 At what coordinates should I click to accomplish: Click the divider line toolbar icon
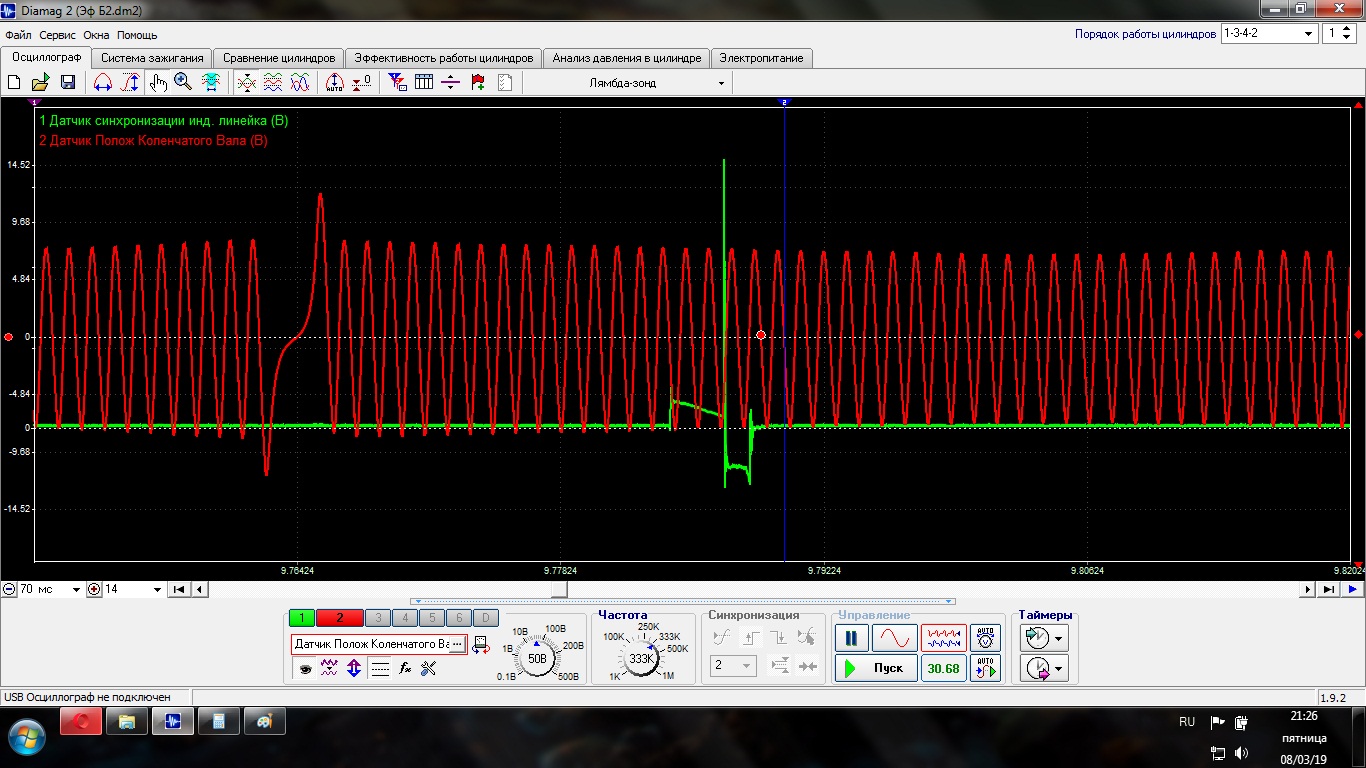[x=450, y=82]
